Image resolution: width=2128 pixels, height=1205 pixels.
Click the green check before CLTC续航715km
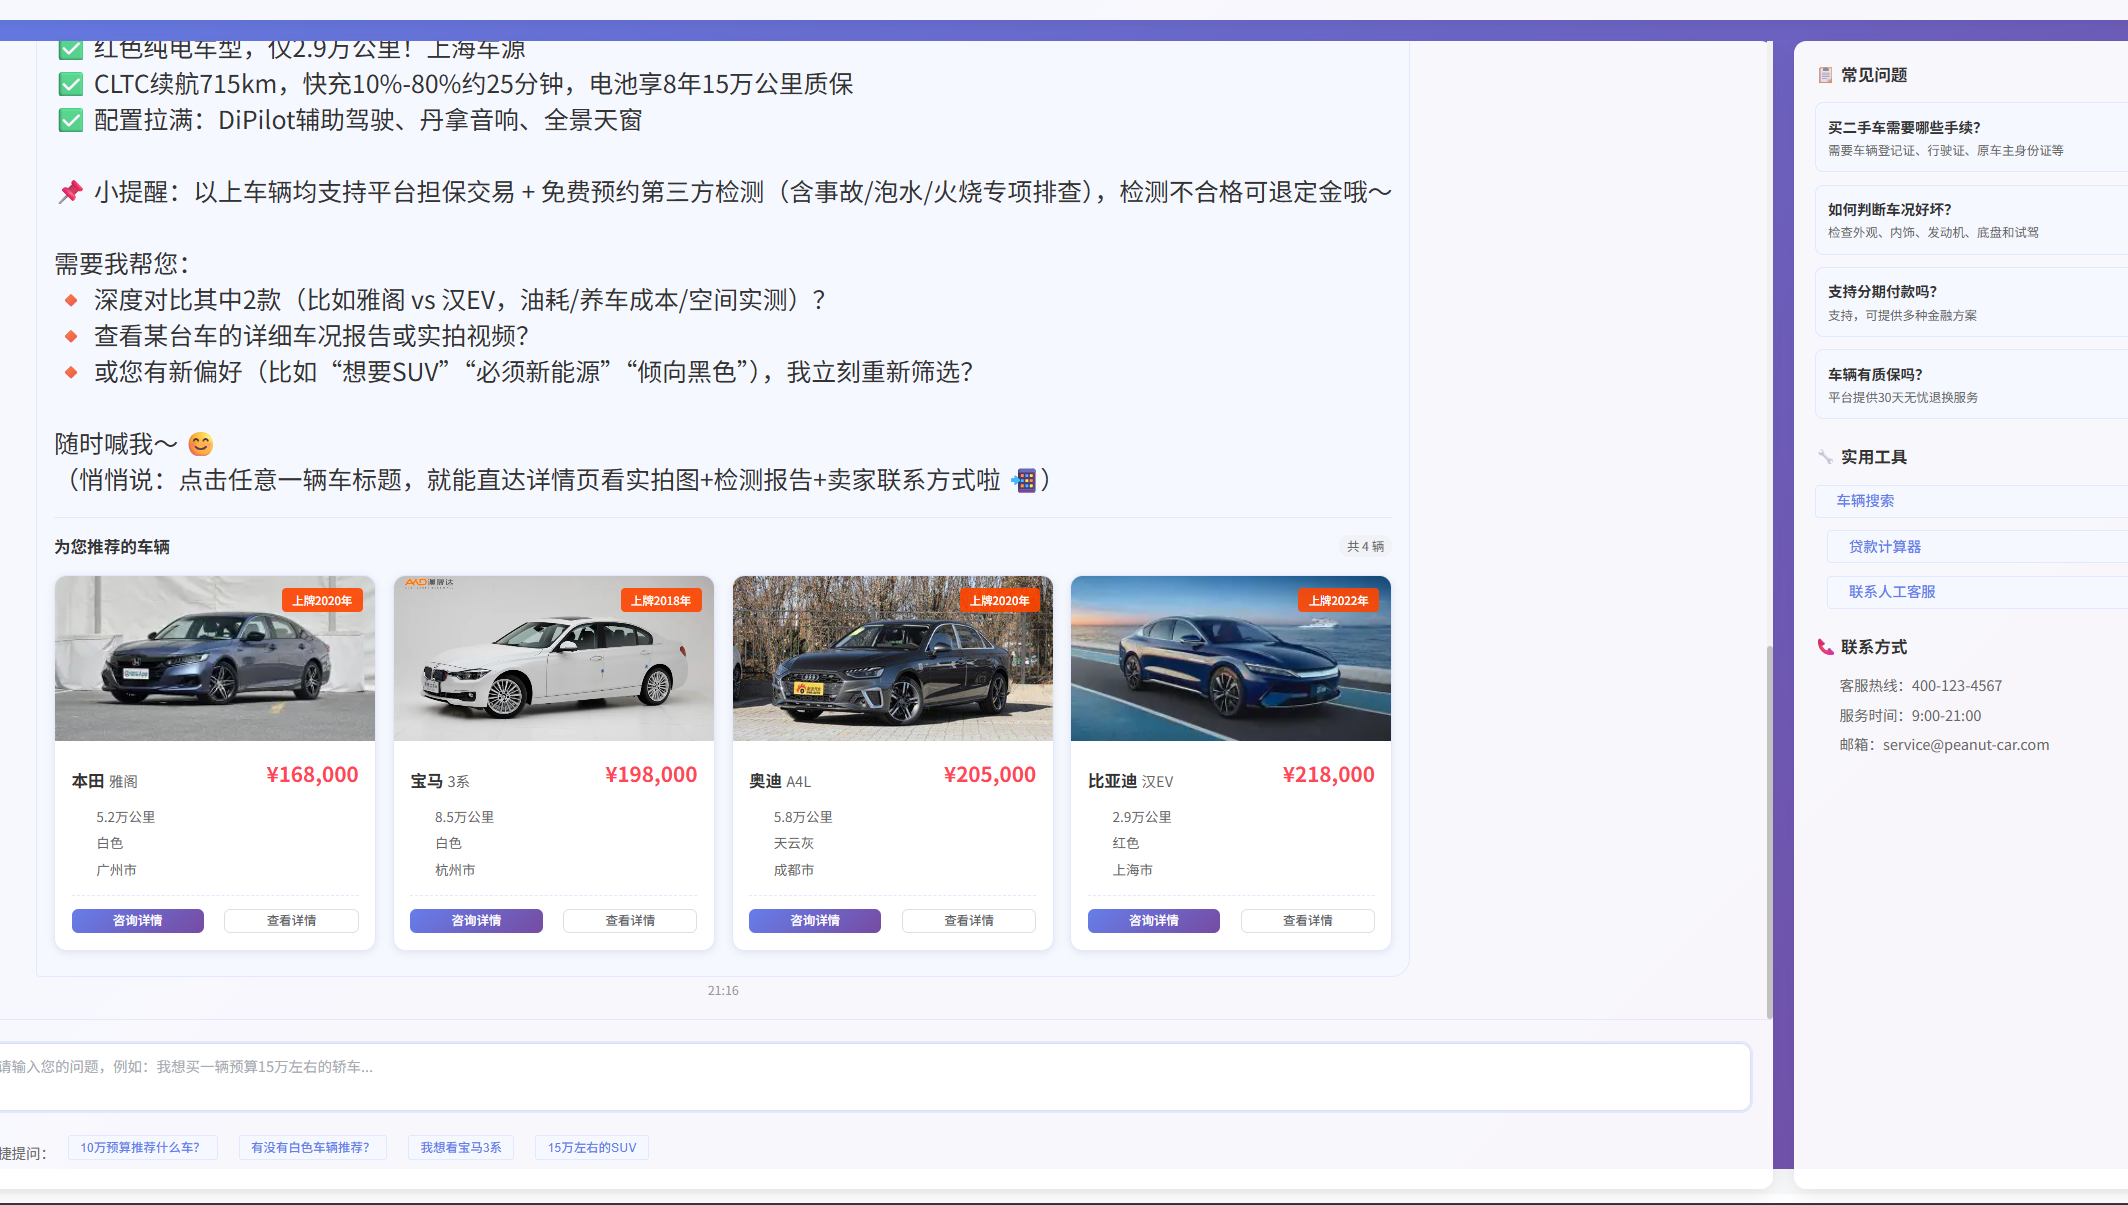click(70, 84)
